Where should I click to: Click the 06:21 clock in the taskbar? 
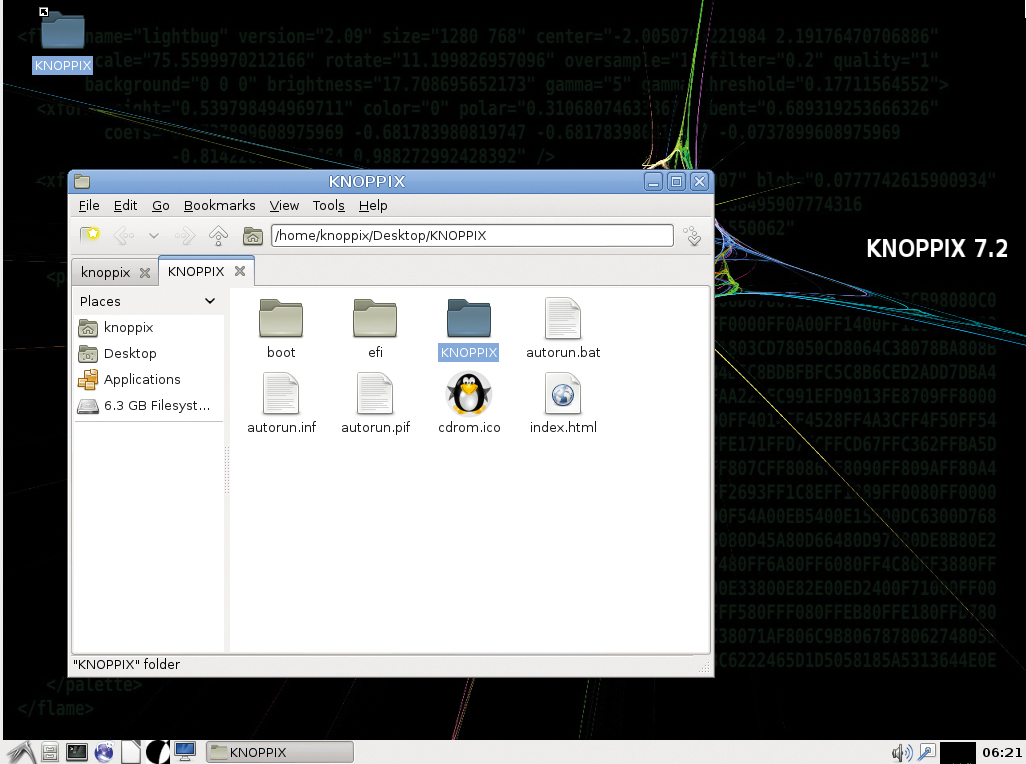(1002, 753)
